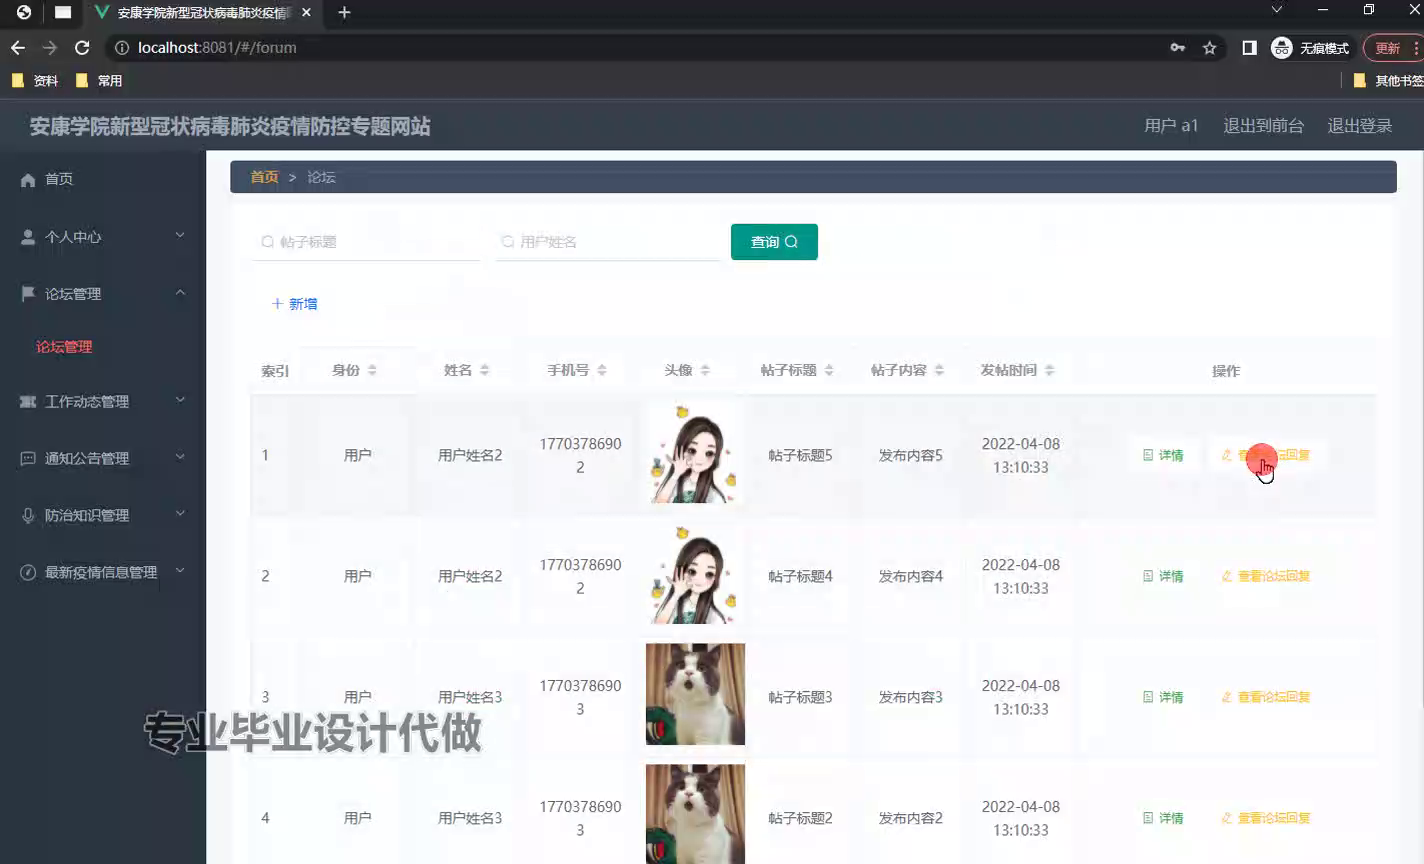Sort by the 身份 column arrows
The height and width of the screenshot is (864, 1424).
372,370
